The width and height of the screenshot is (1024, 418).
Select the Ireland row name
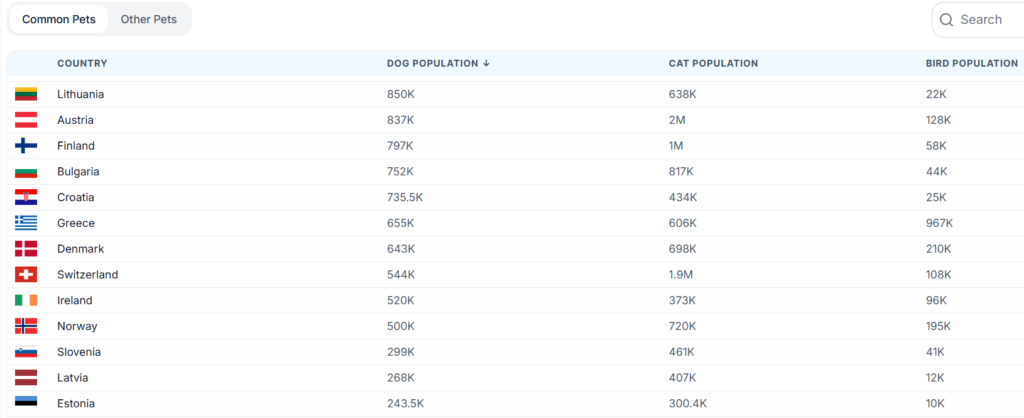point(75,300)
